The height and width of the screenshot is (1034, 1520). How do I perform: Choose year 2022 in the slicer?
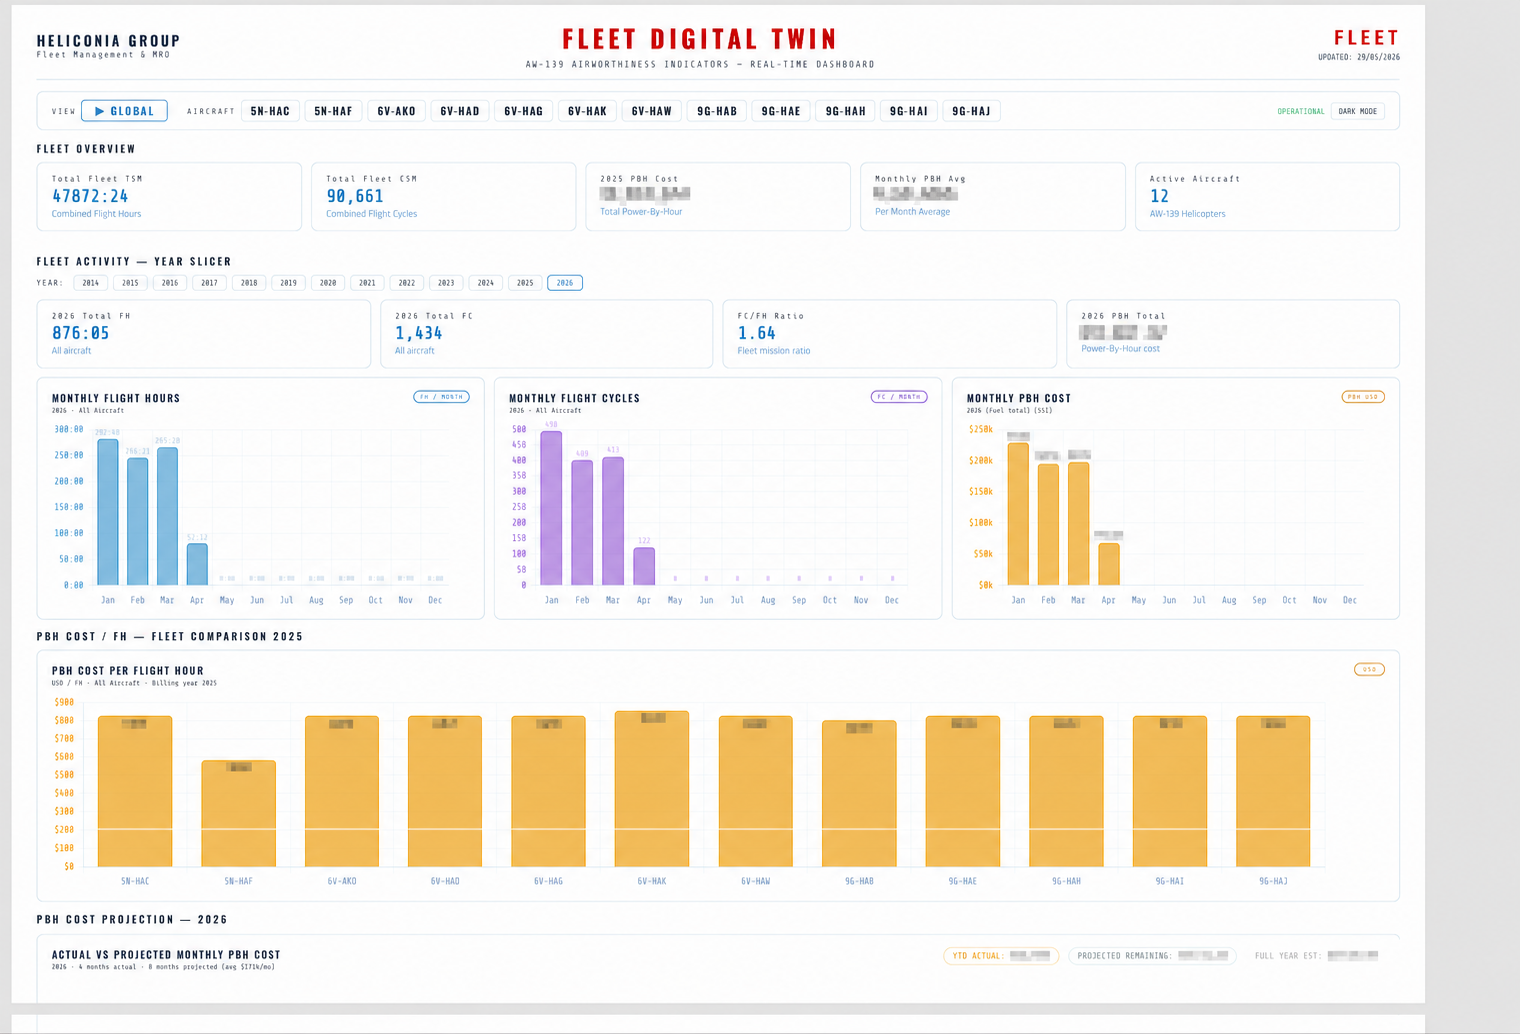pos(407,283)
